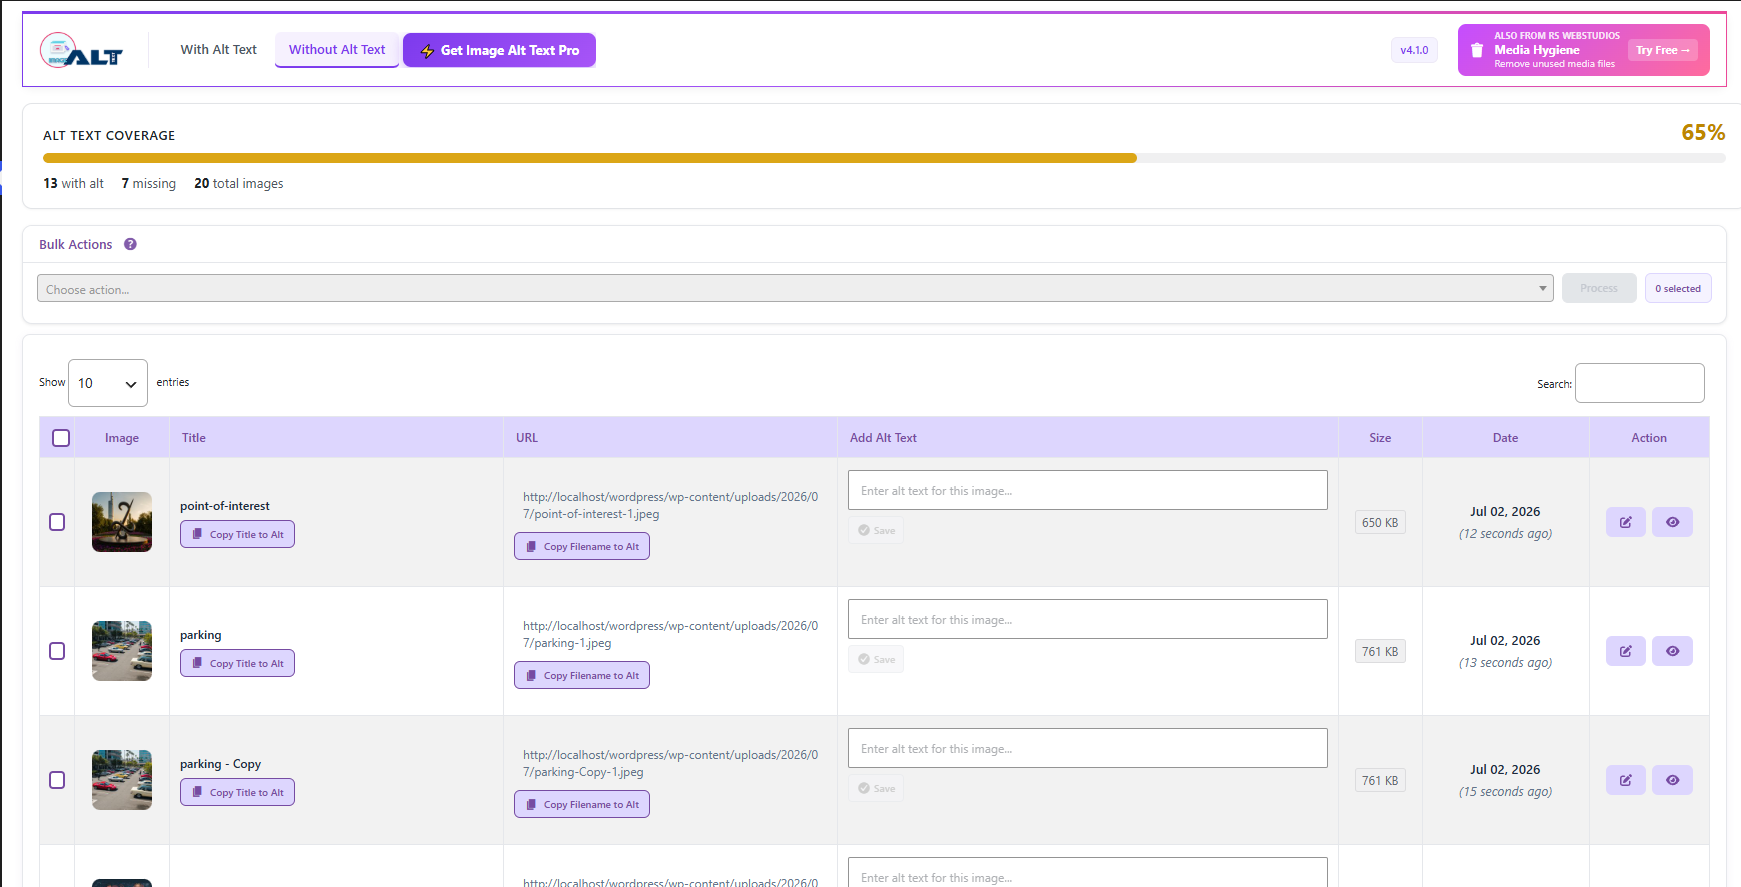Sort table by the Size column header
1741x887 pixels.
click(x=1380, y=438)
